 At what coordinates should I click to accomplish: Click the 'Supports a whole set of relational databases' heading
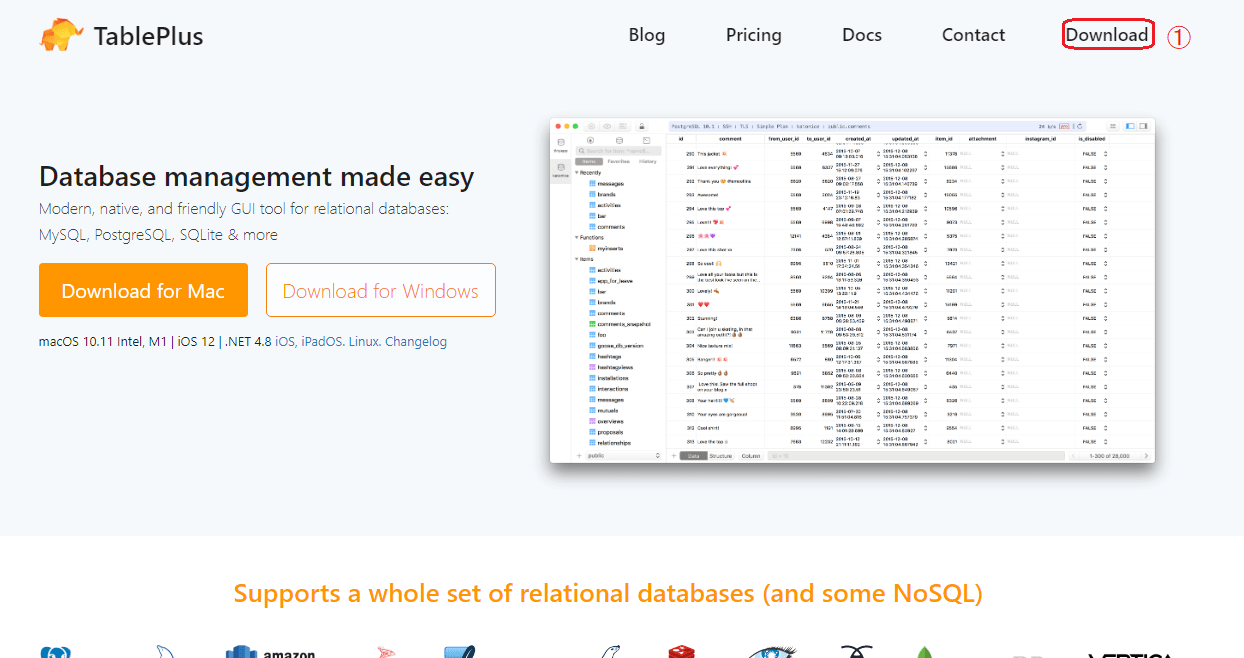tap(608, 594)
